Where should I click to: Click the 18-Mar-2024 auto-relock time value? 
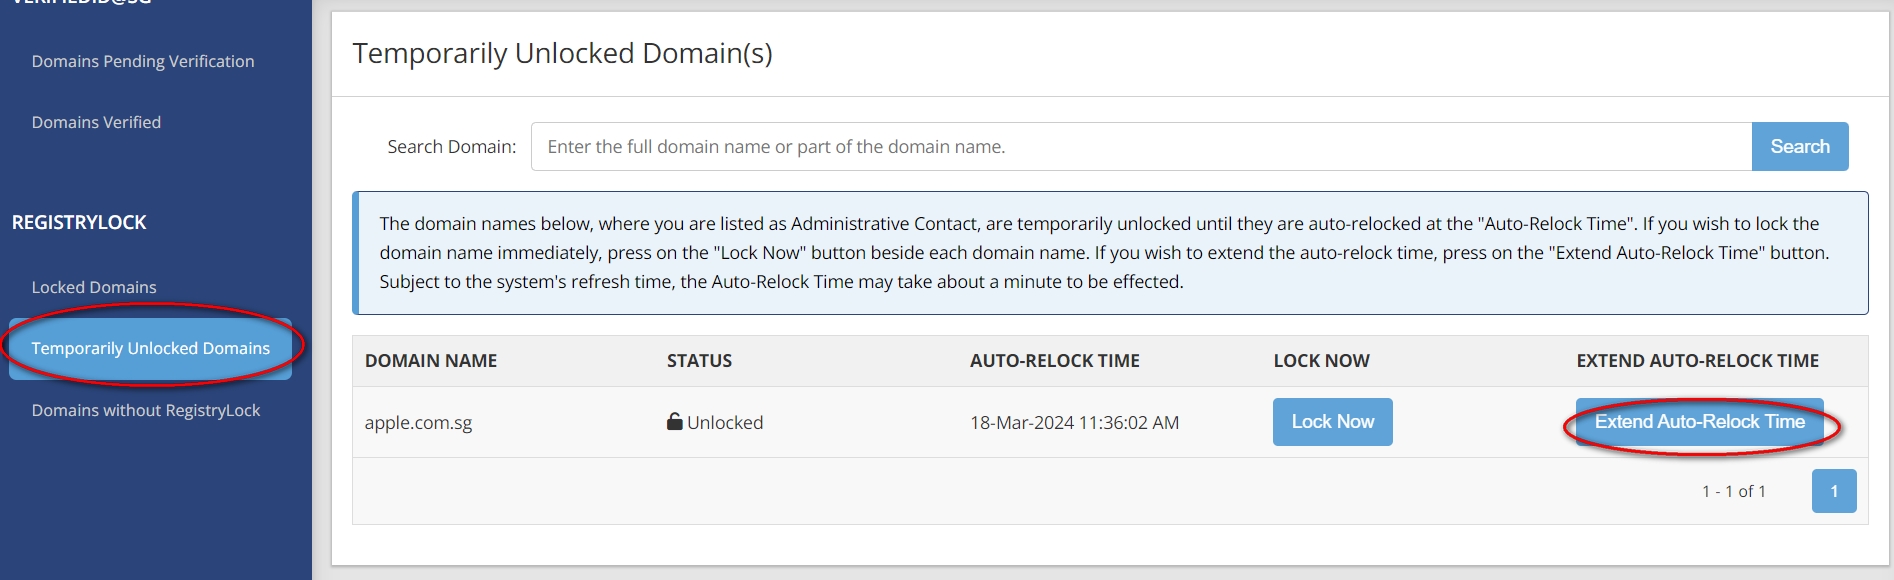tap(1074, 423)
